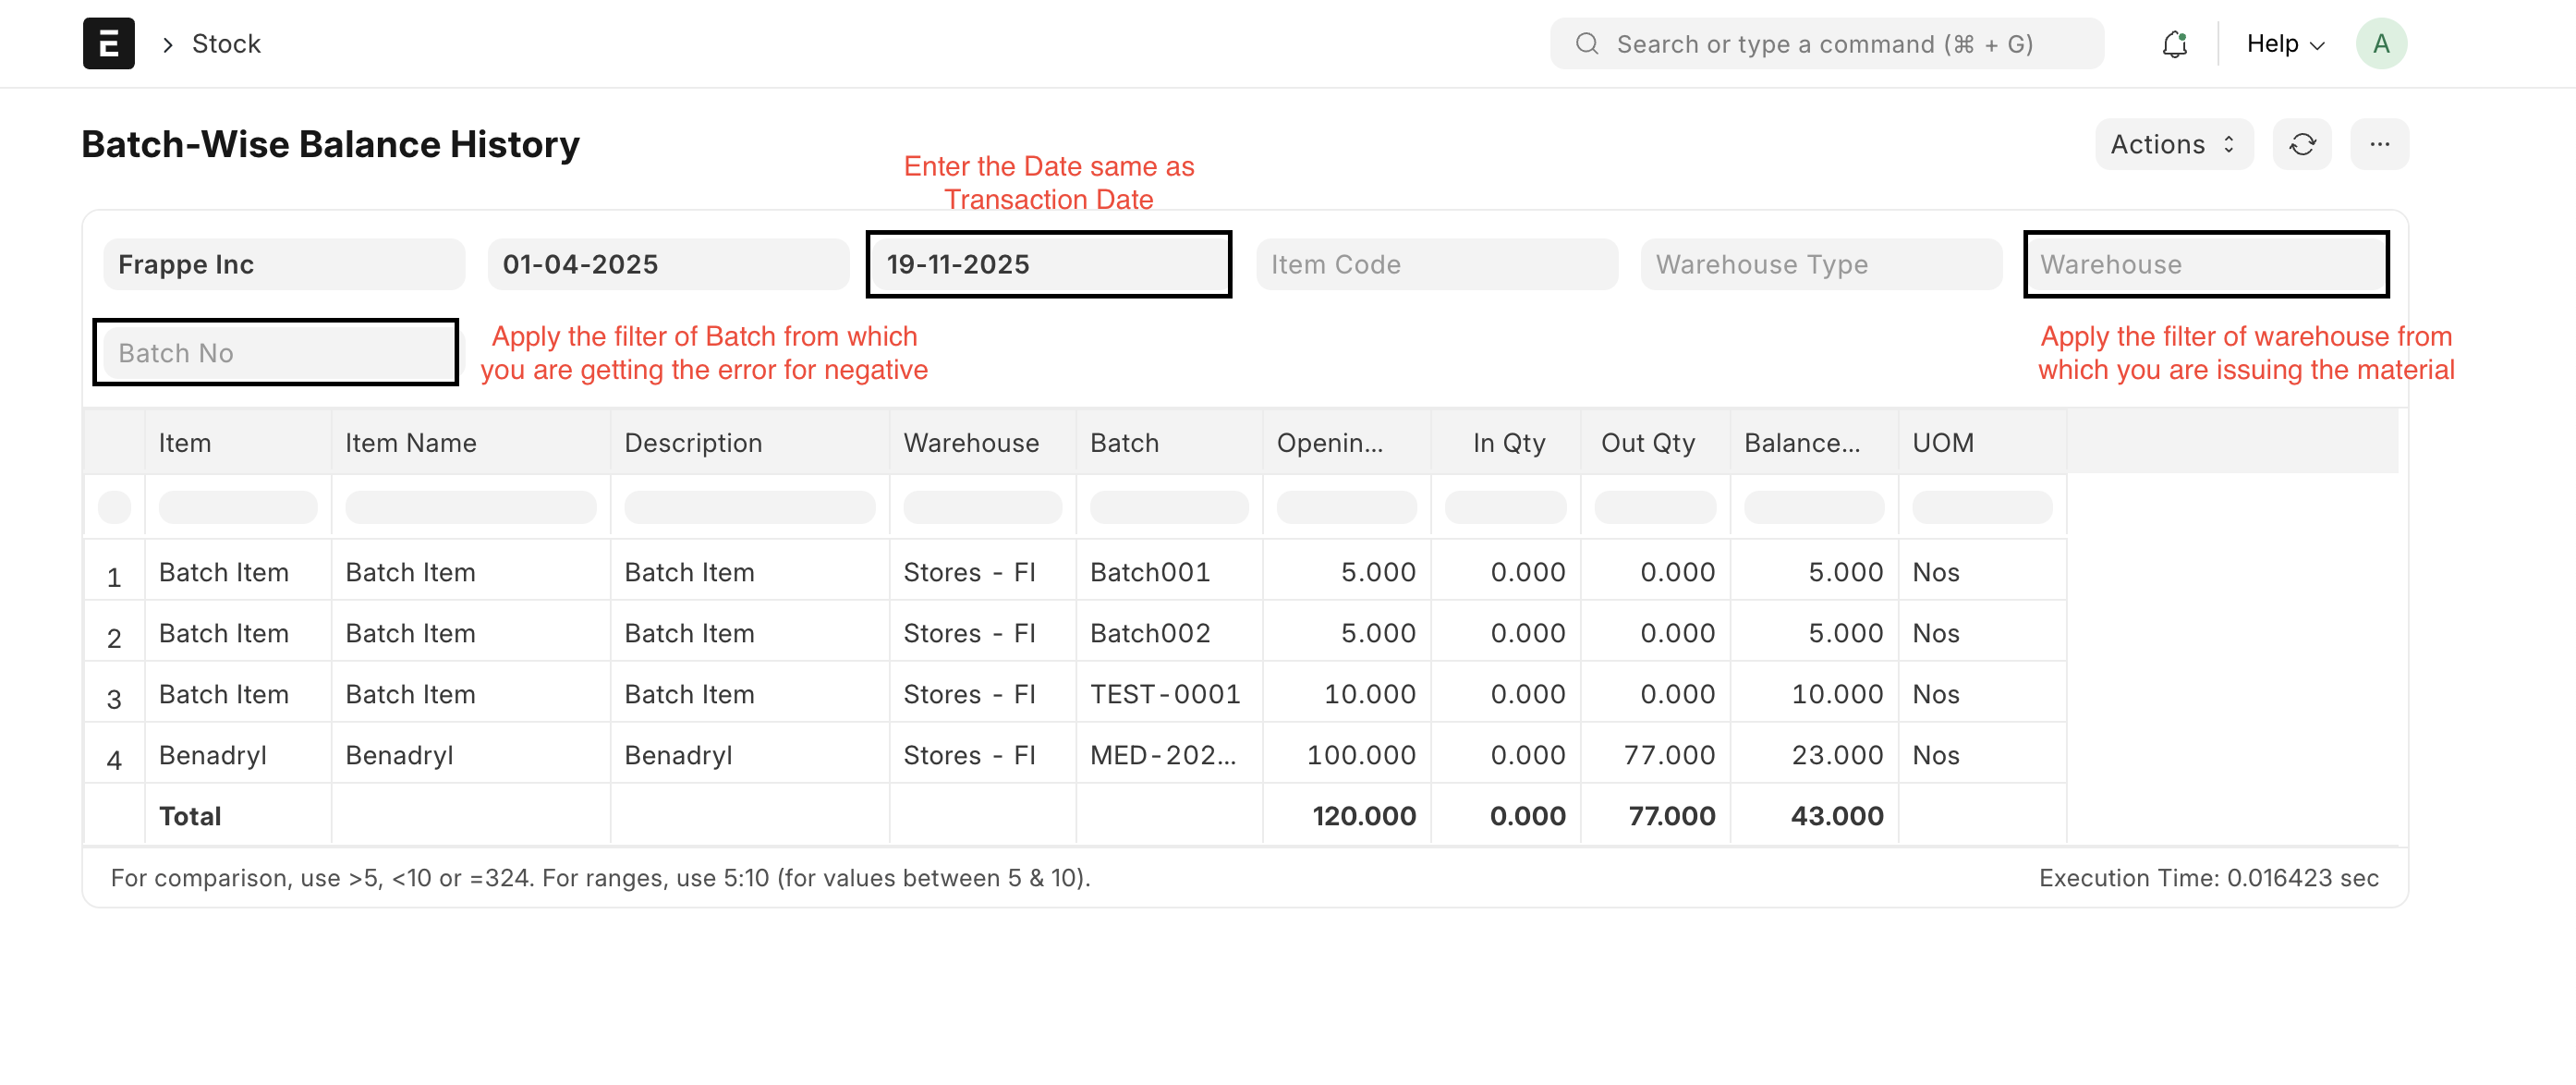Open the notifications bell icon
The height and width of the screenshot is (1085, 2576).
(x=2174, y=44)
